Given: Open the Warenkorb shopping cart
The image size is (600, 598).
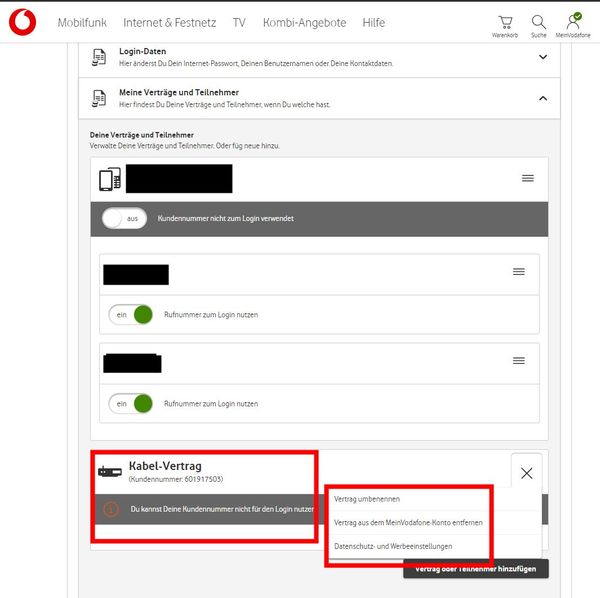Looking at the screenshot, I should click(505, 26).
